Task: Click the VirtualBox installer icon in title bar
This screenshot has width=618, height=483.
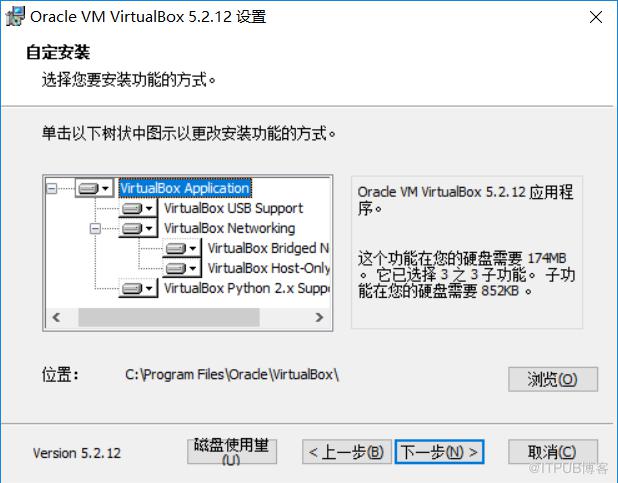Action: coord(15,16)
